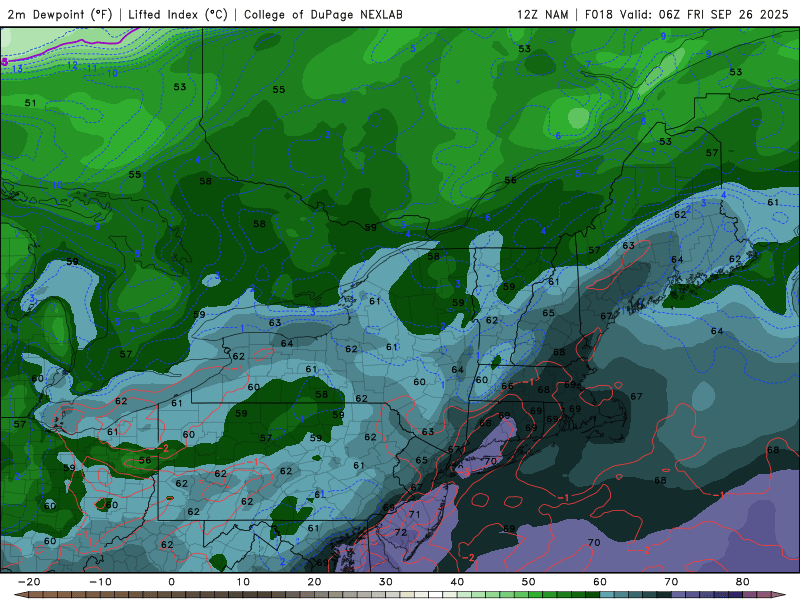Click the "2m Dewpoint (°F)" title text

59,14
